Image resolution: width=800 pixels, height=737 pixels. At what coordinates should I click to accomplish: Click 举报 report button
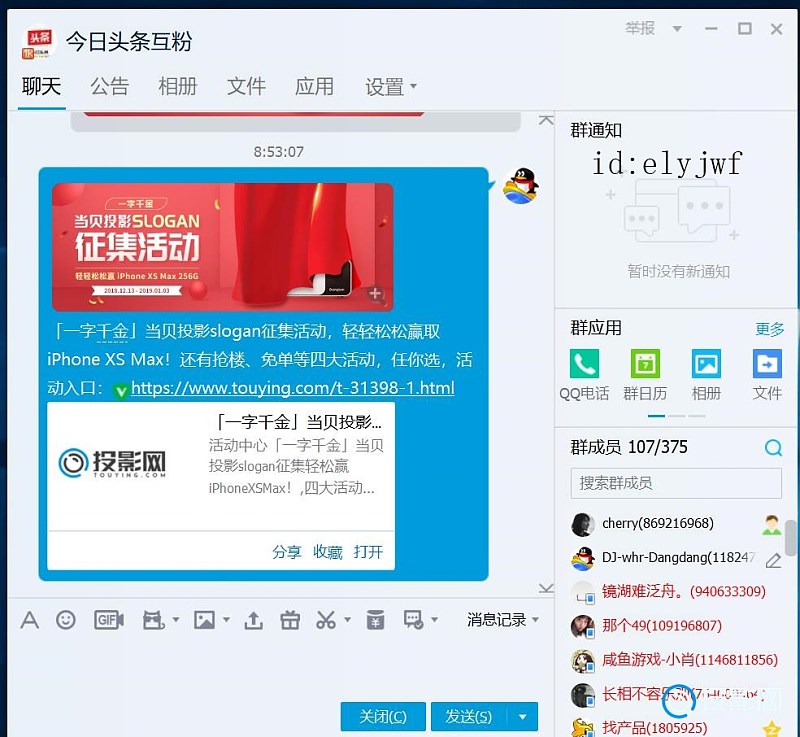pyautogui.click(x=640, y=28)
